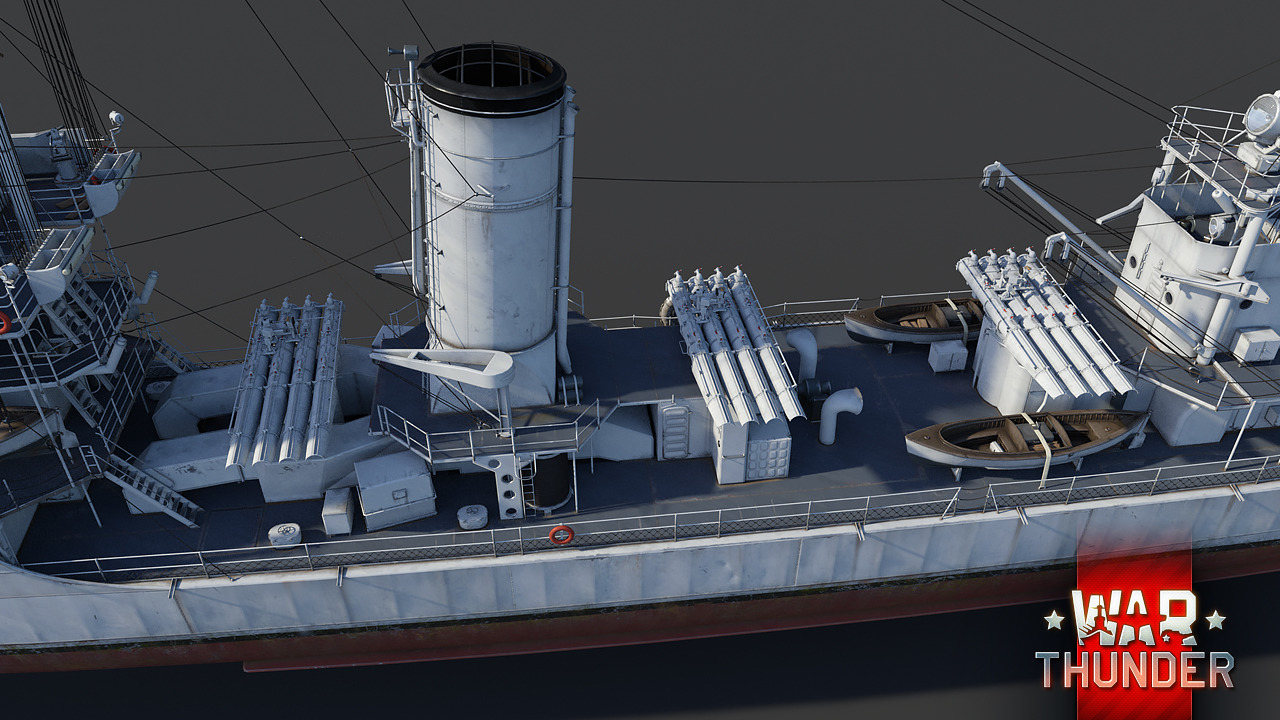Select the wooden boat nearest the railing

tap(1027, 439)
